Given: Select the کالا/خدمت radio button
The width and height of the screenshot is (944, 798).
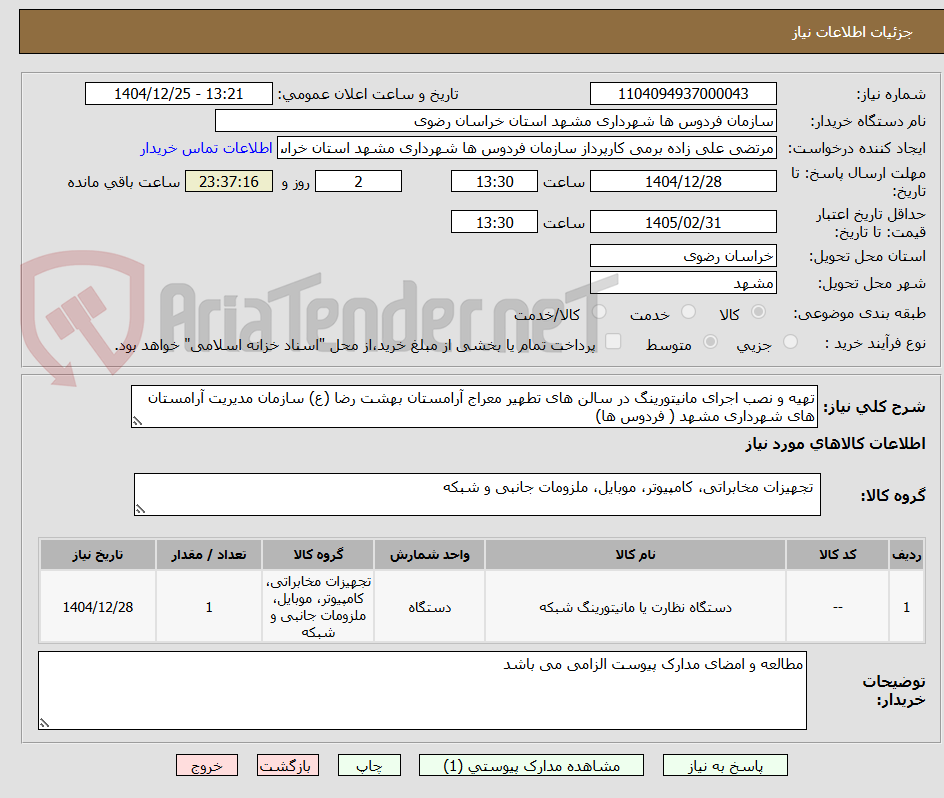Looking at the screenshot, I should (599, 312).
